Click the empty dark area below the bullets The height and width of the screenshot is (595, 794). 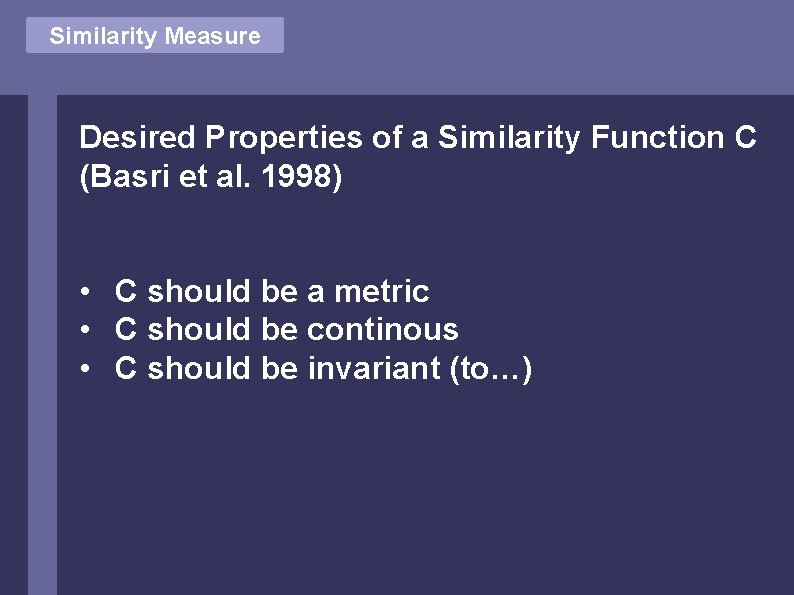[x=420, y=490]
